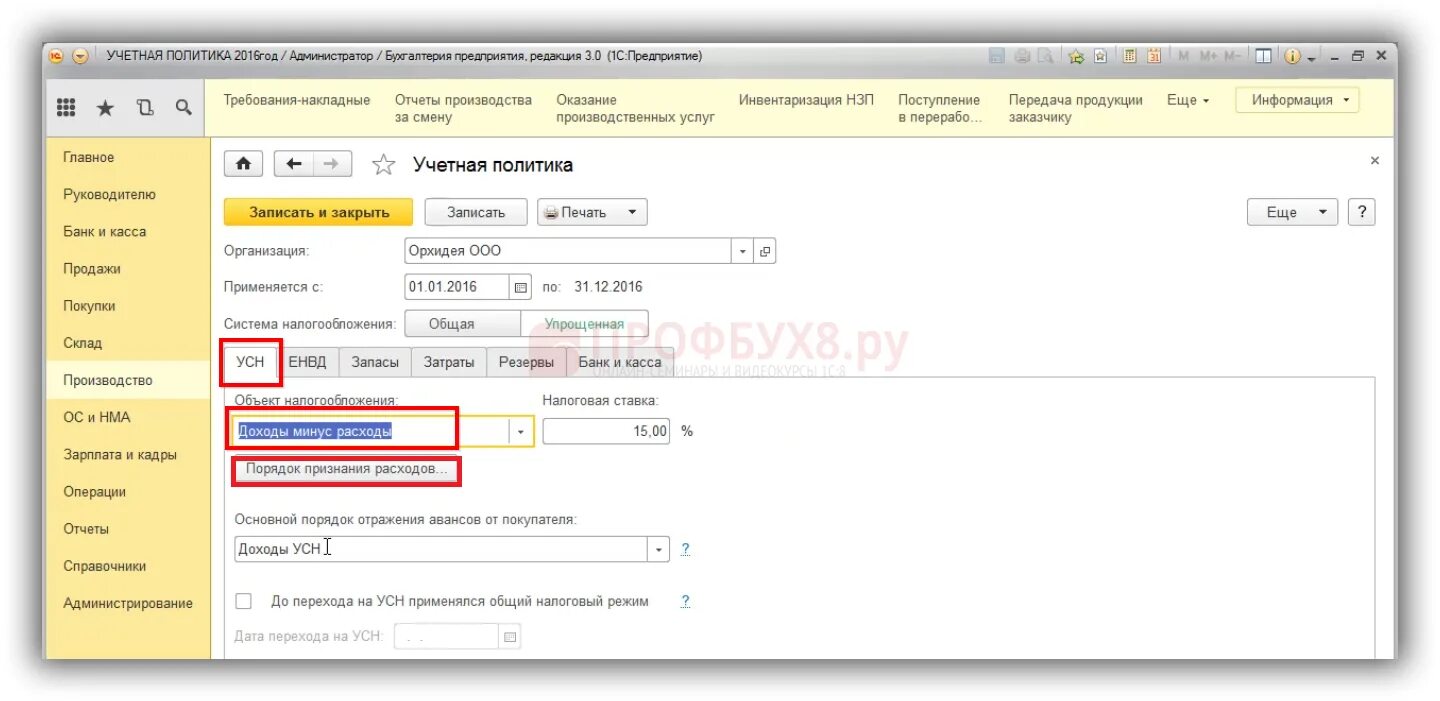The height and width of the screenshot is (701, 1440).
Task: Open the Зарплата и кадры section
Action: (120, 454)
